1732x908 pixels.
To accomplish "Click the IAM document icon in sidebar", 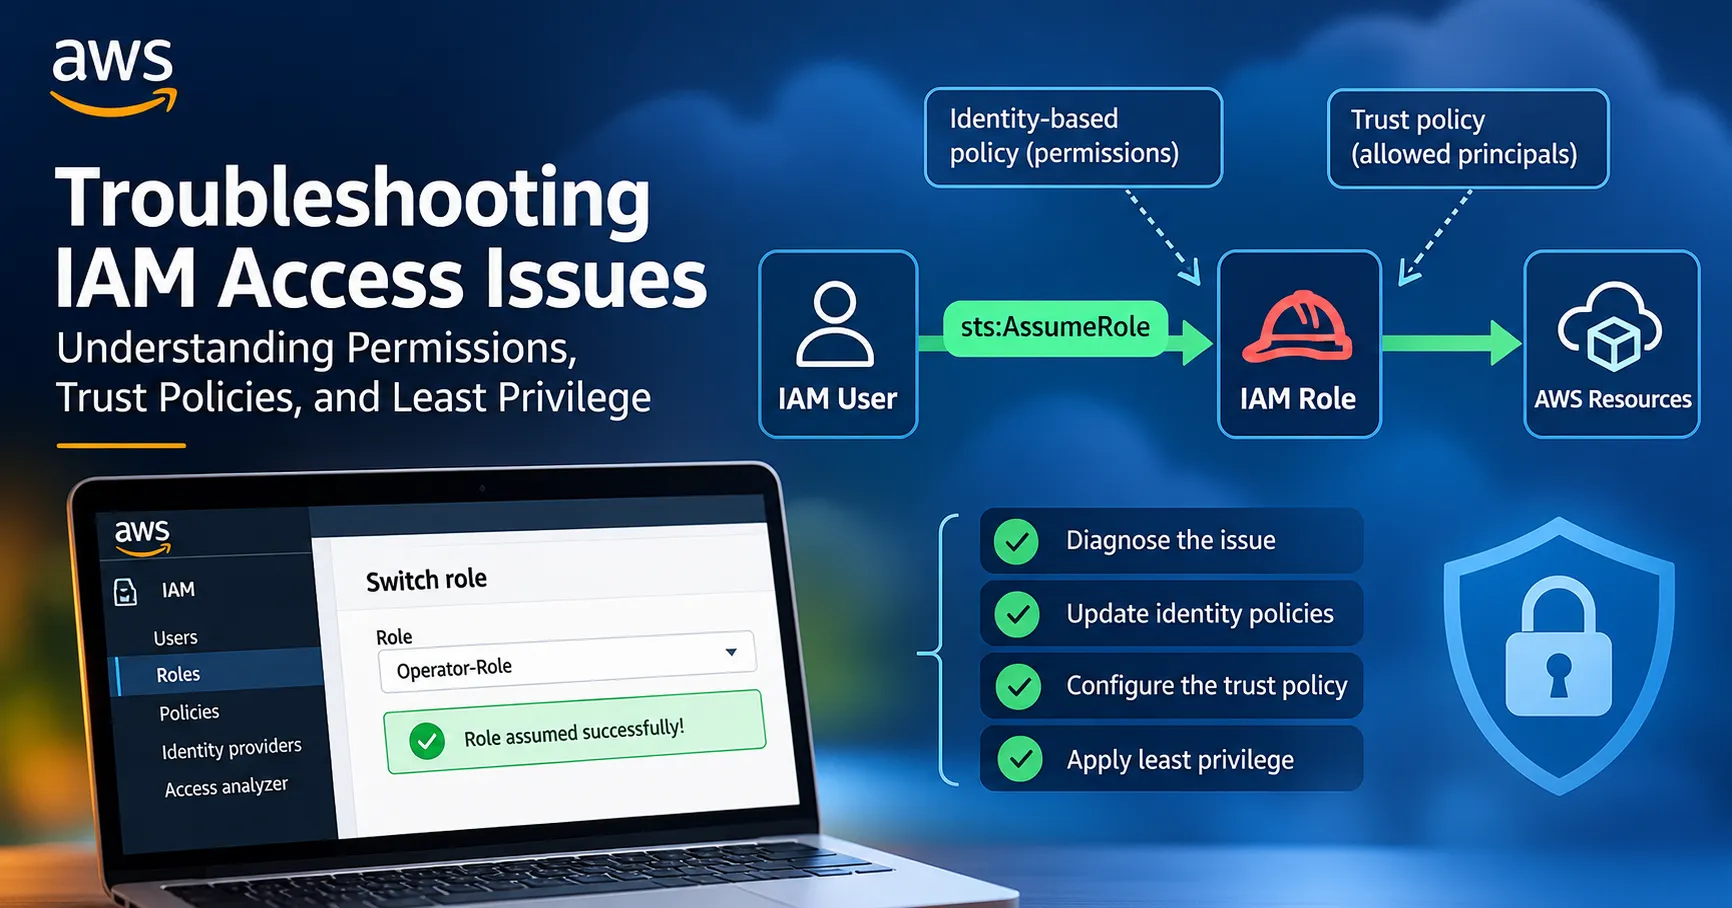I will (125, 592).
